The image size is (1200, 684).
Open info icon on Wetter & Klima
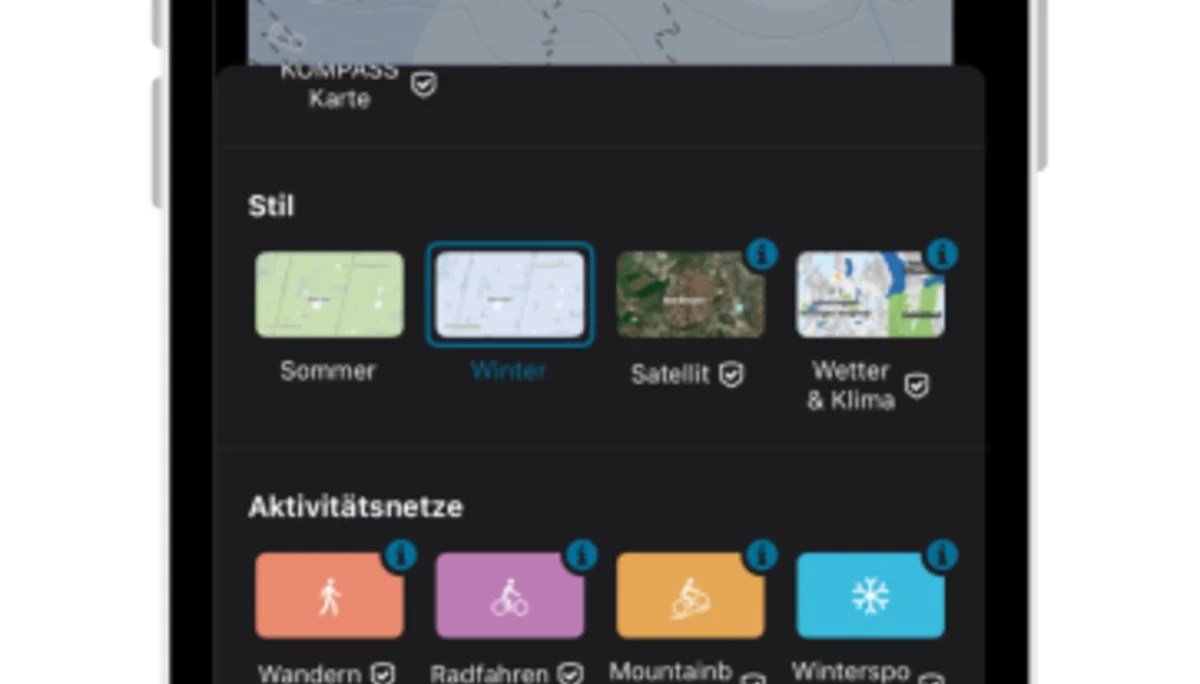coord(941,254)
